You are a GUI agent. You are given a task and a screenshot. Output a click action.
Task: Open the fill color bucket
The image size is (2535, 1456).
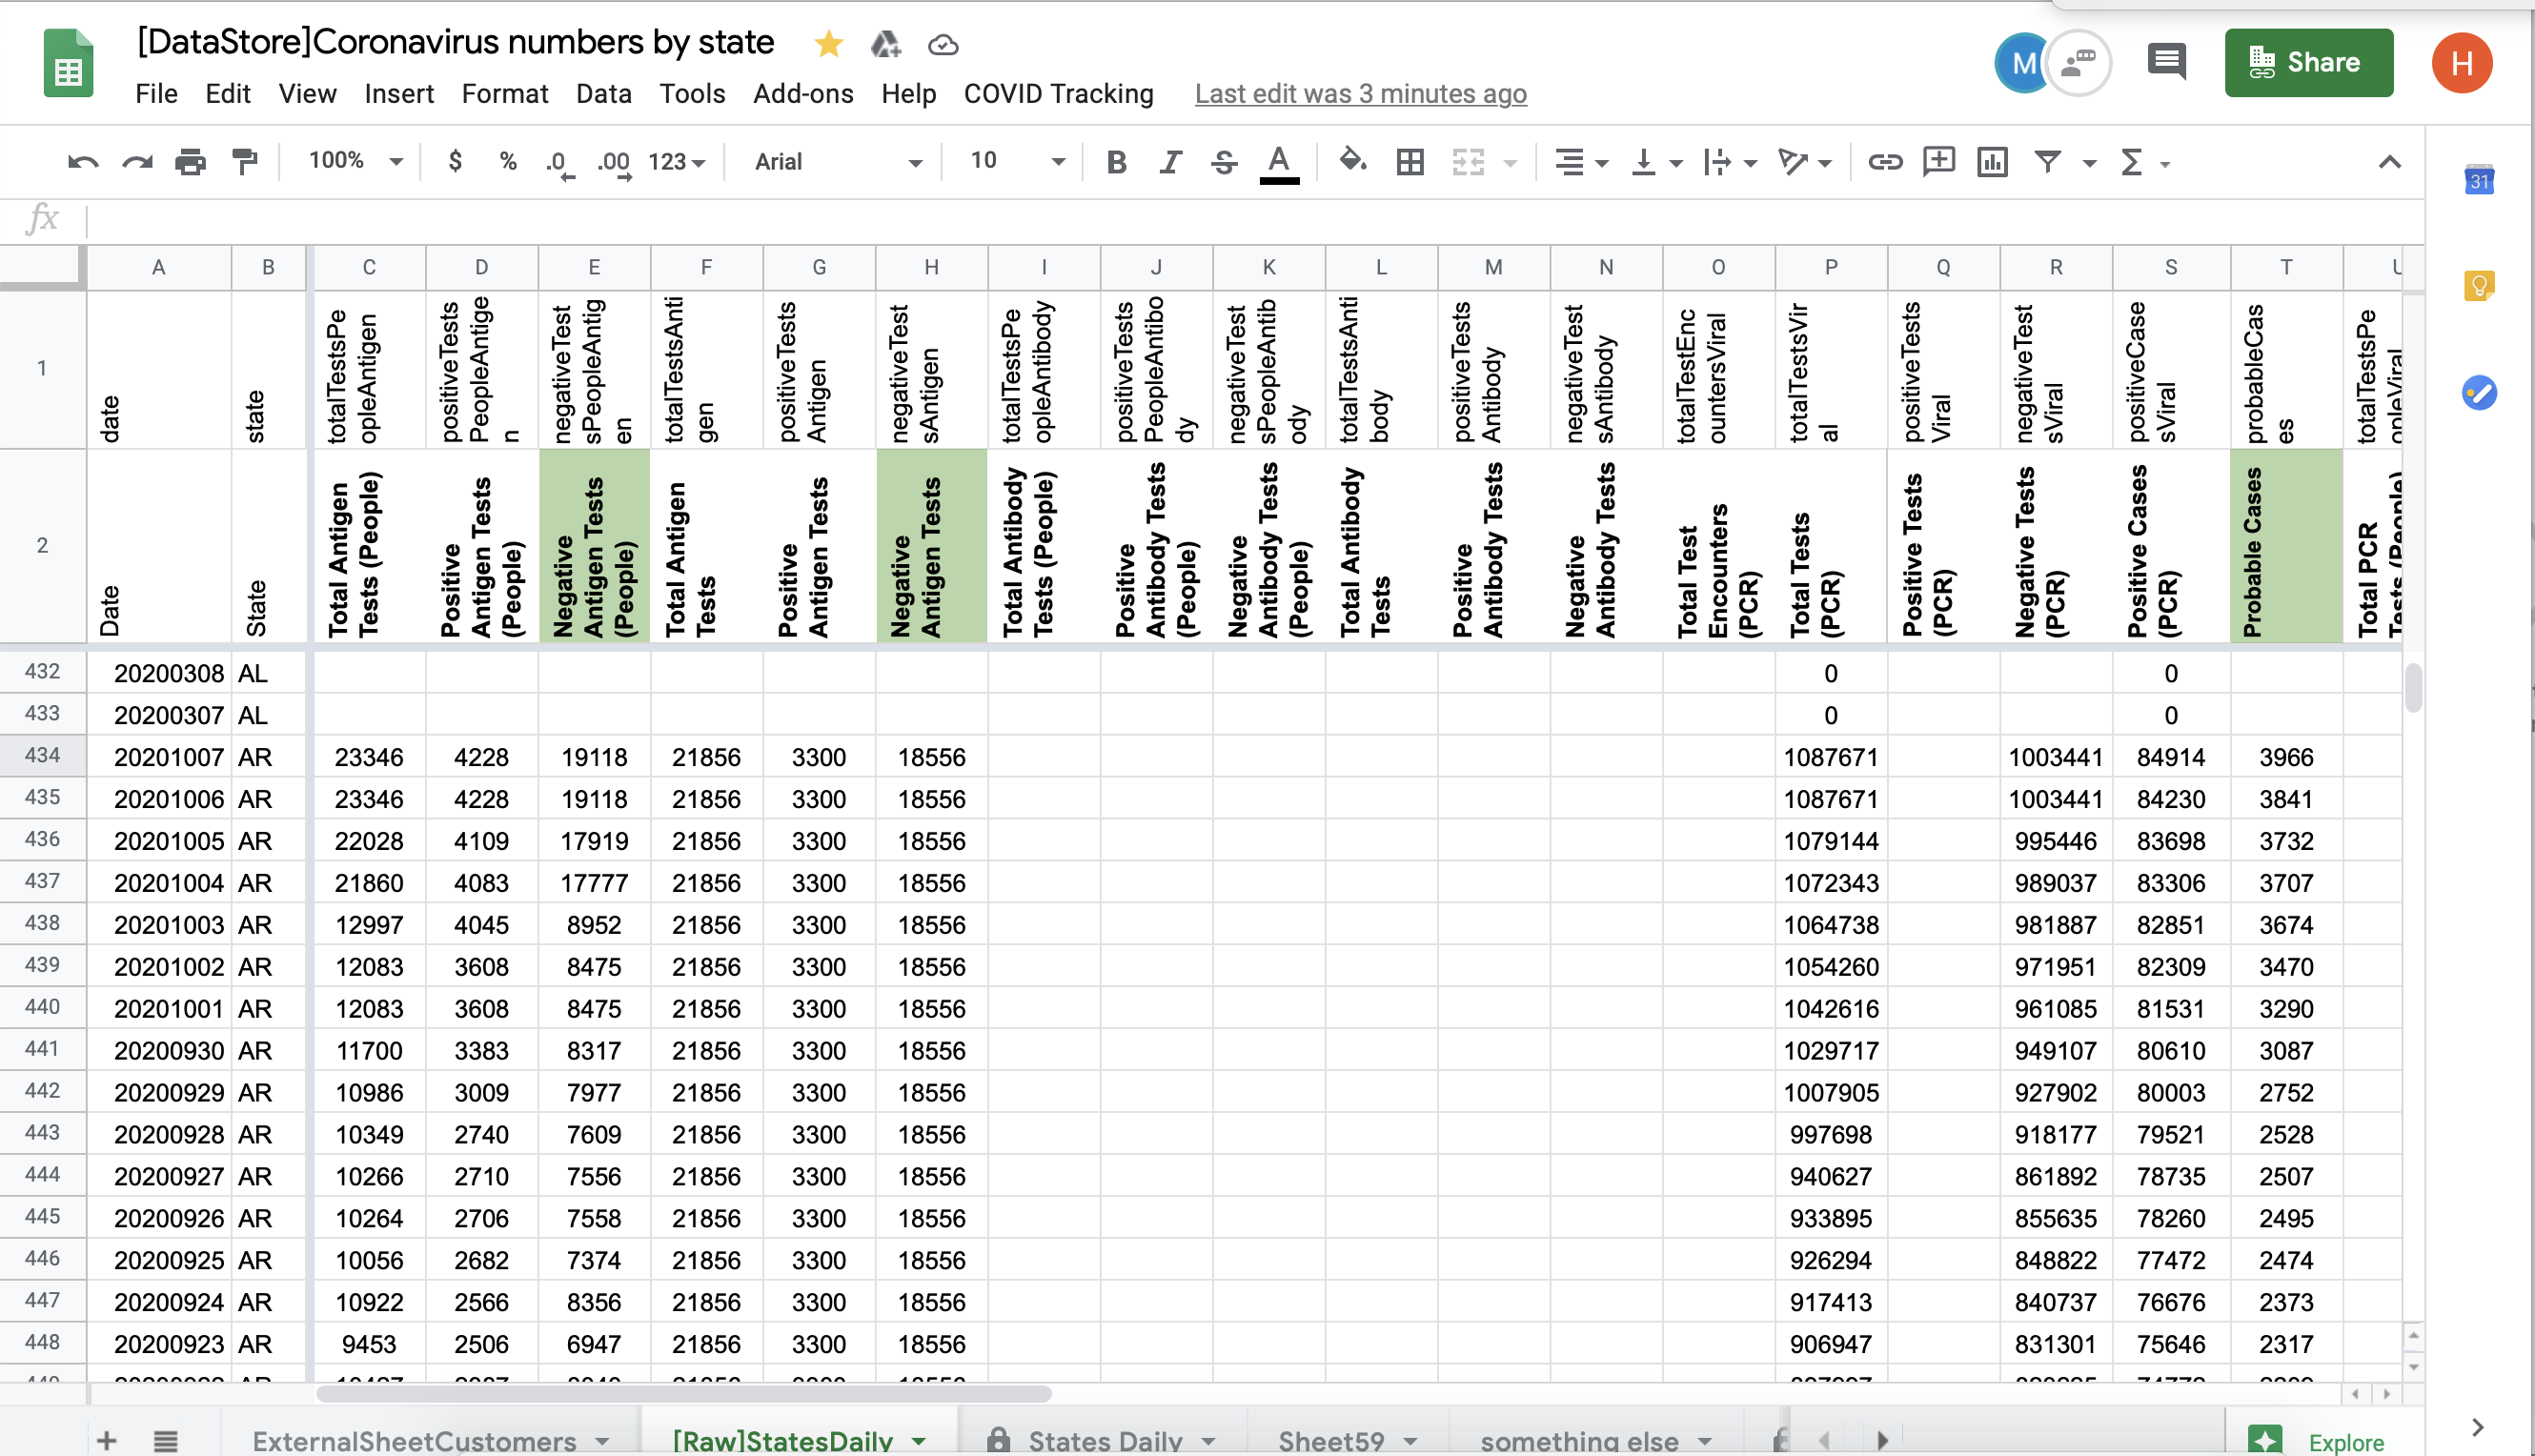tap(1352, 160)
